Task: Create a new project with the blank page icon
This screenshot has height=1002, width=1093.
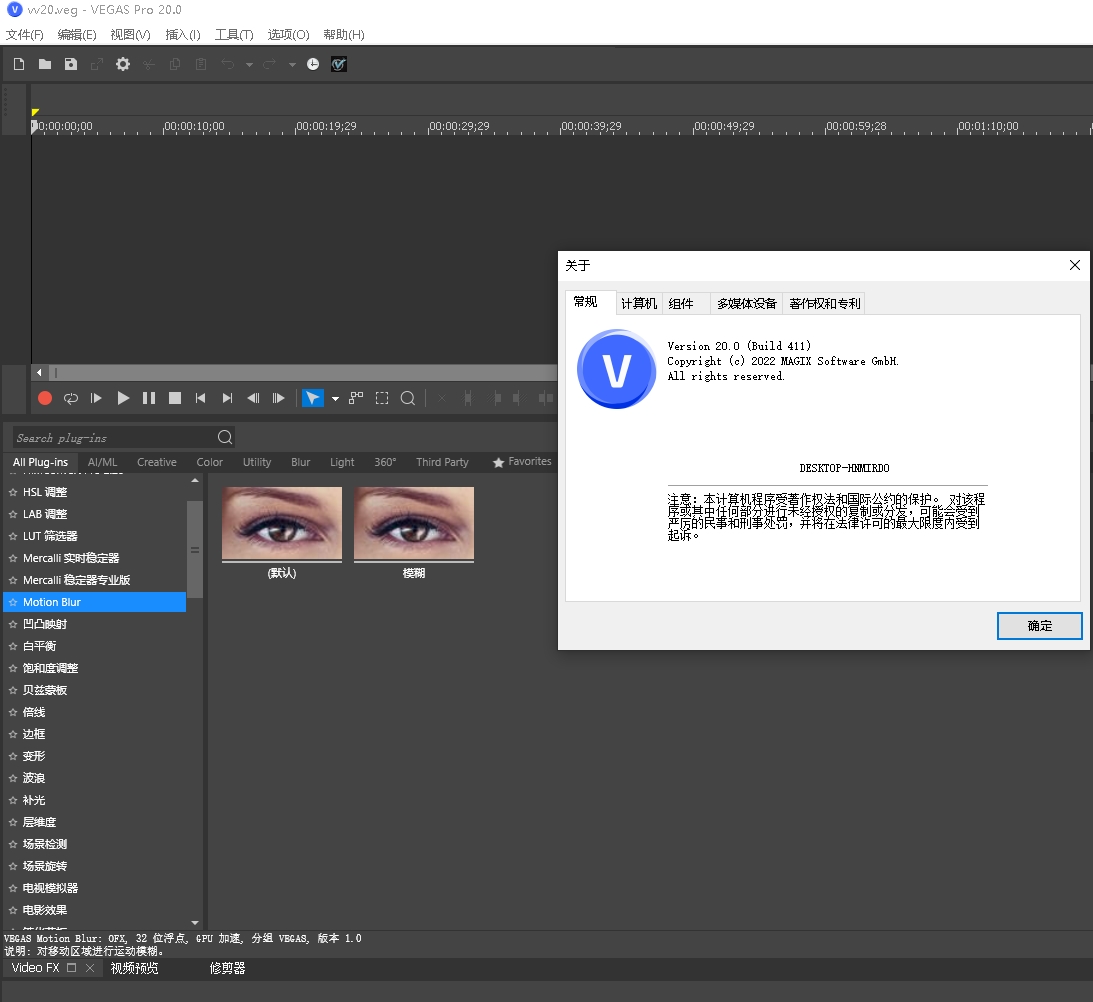Action: [19, 64]
